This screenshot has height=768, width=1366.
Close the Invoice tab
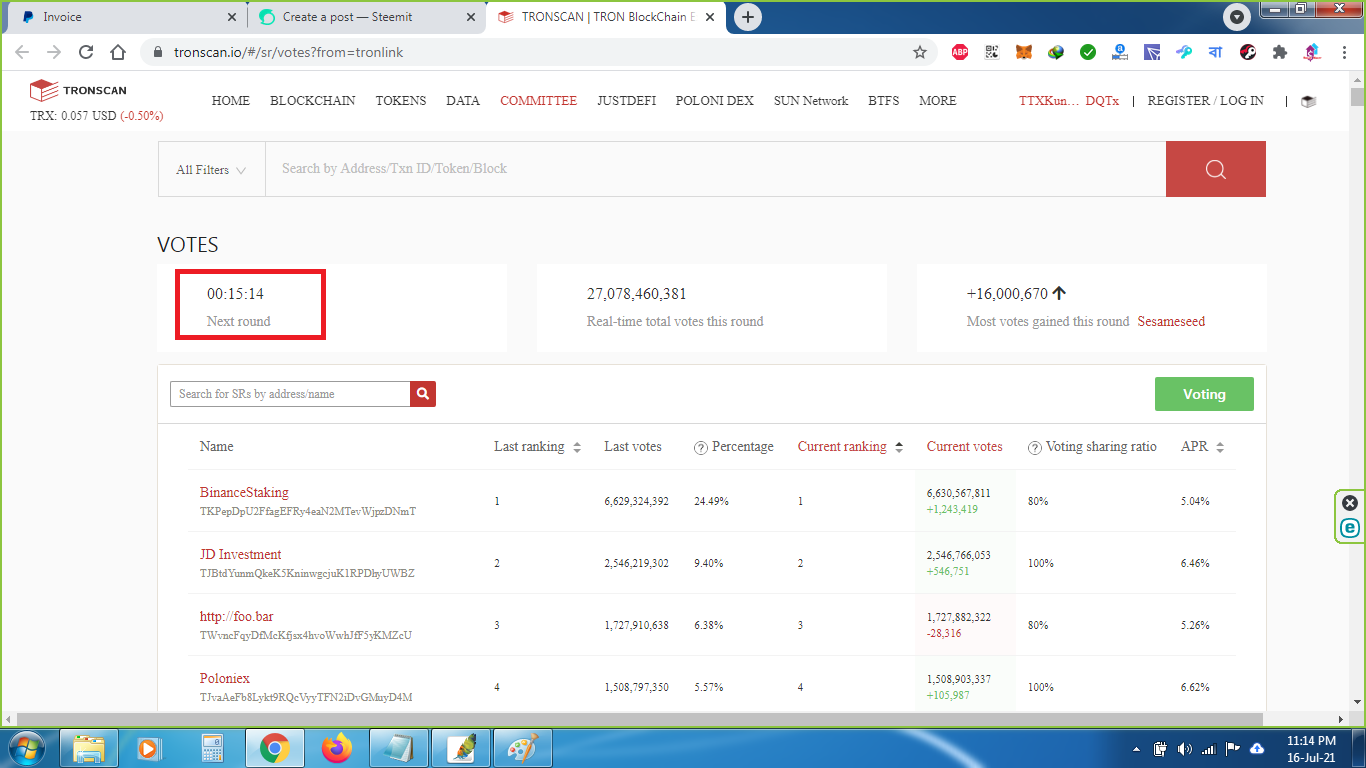(x=233, y=17)
